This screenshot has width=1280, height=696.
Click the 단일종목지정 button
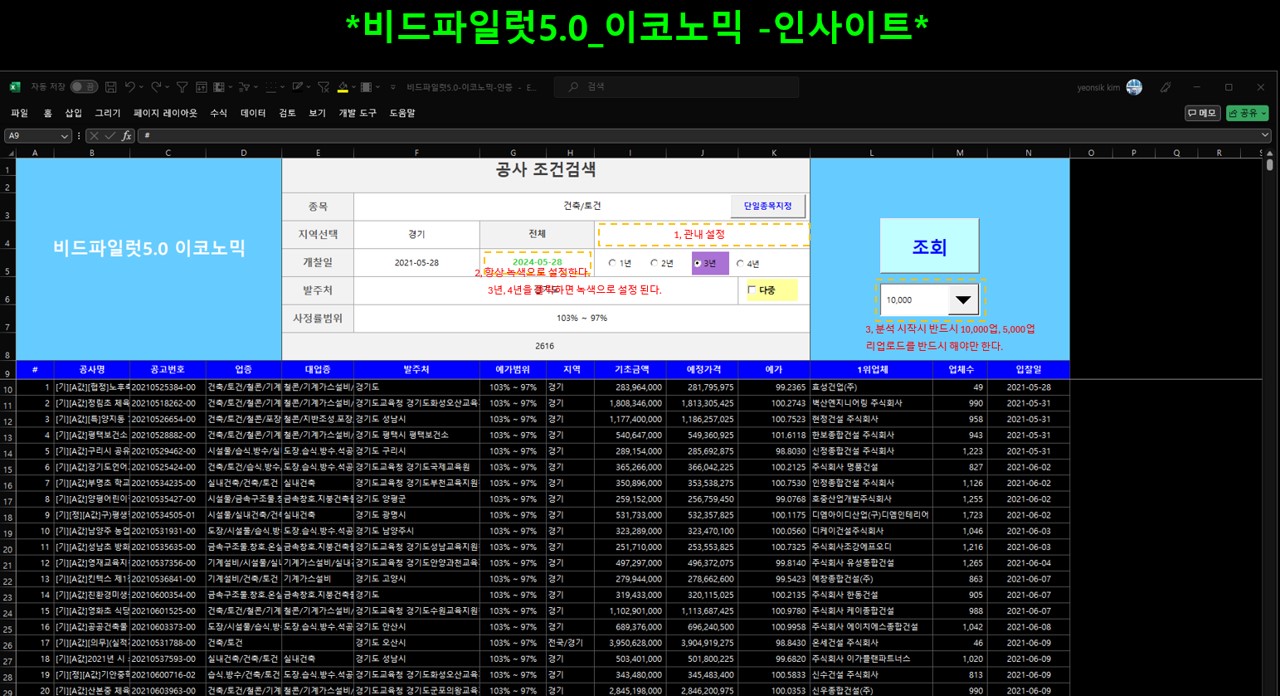pyautogui.click(x=767, y=206)
